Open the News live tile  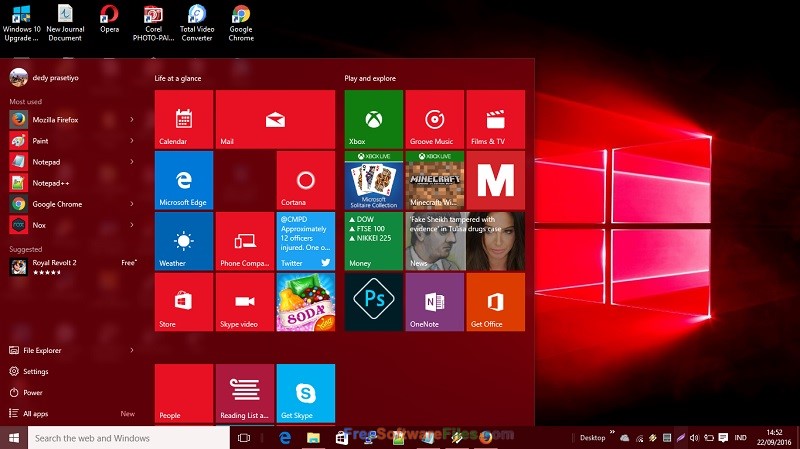(x=465, y=241)
